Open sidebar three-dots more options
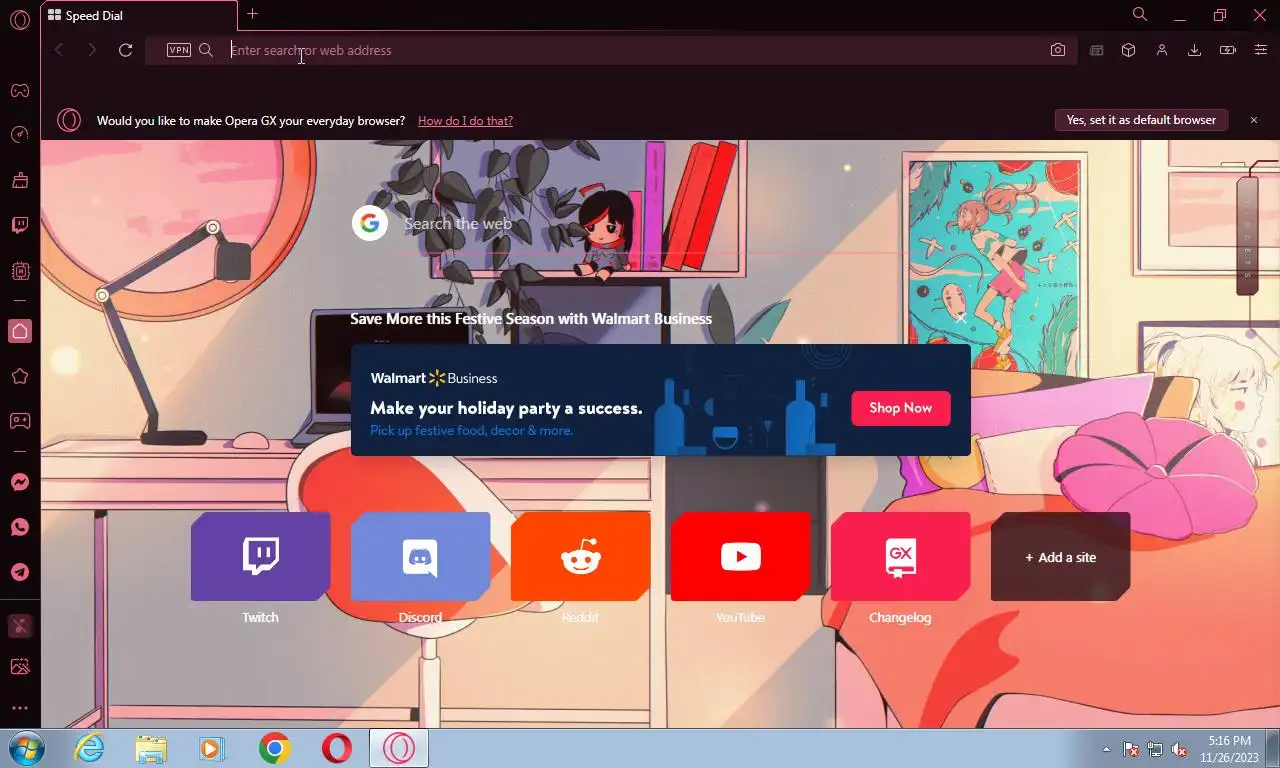 click(x=19, y=708)
